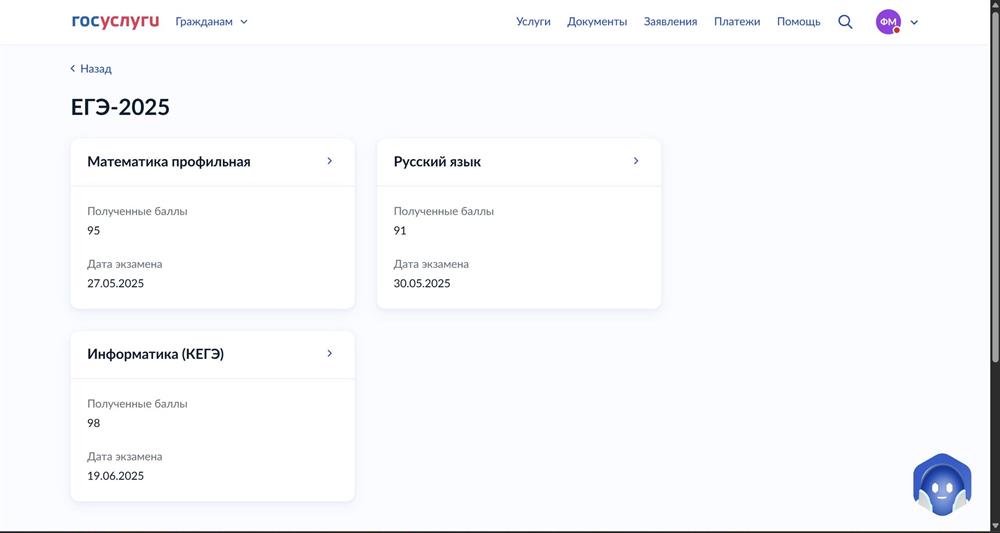Screen dimensions: 1000x533
Task: Click Дата экзамена label in Математика card
Action: coord(125,264)
